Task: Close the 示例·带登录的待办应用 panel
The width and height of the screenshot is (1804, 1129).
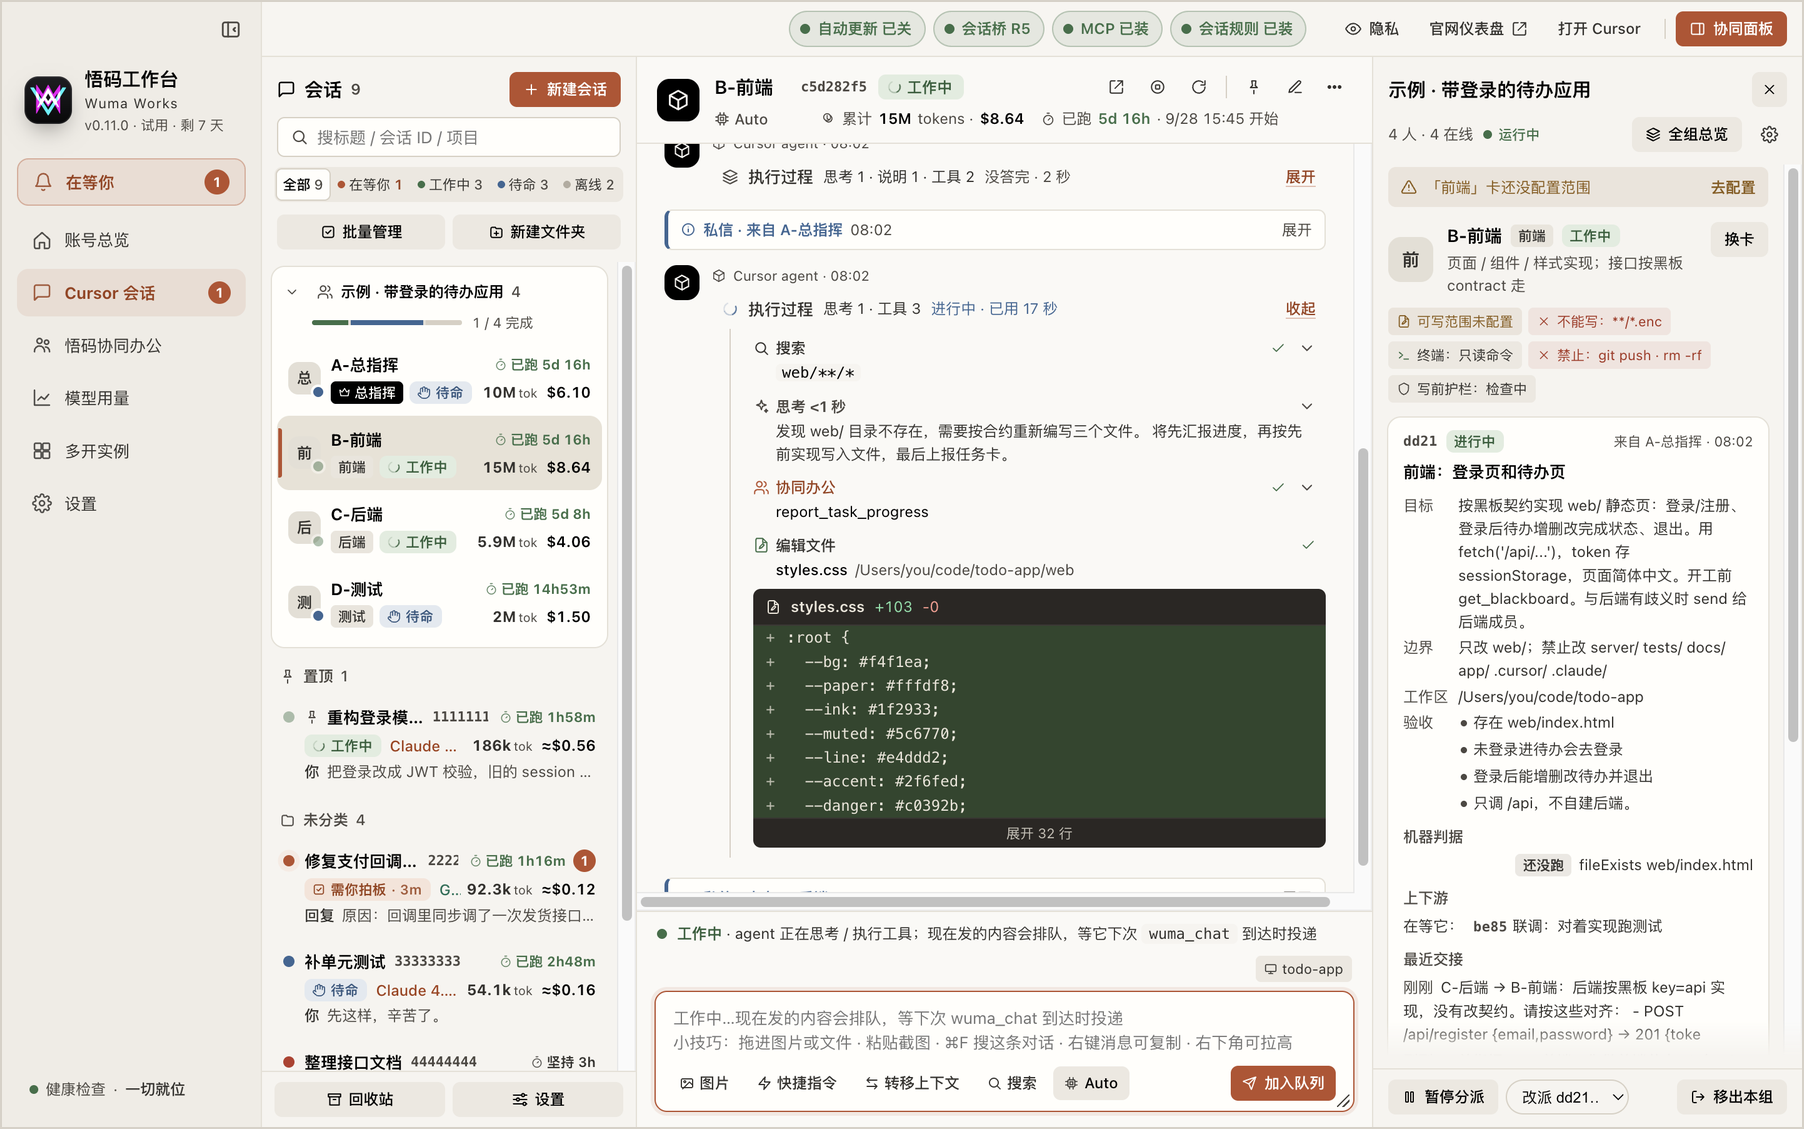Action: pos(1769,90)
